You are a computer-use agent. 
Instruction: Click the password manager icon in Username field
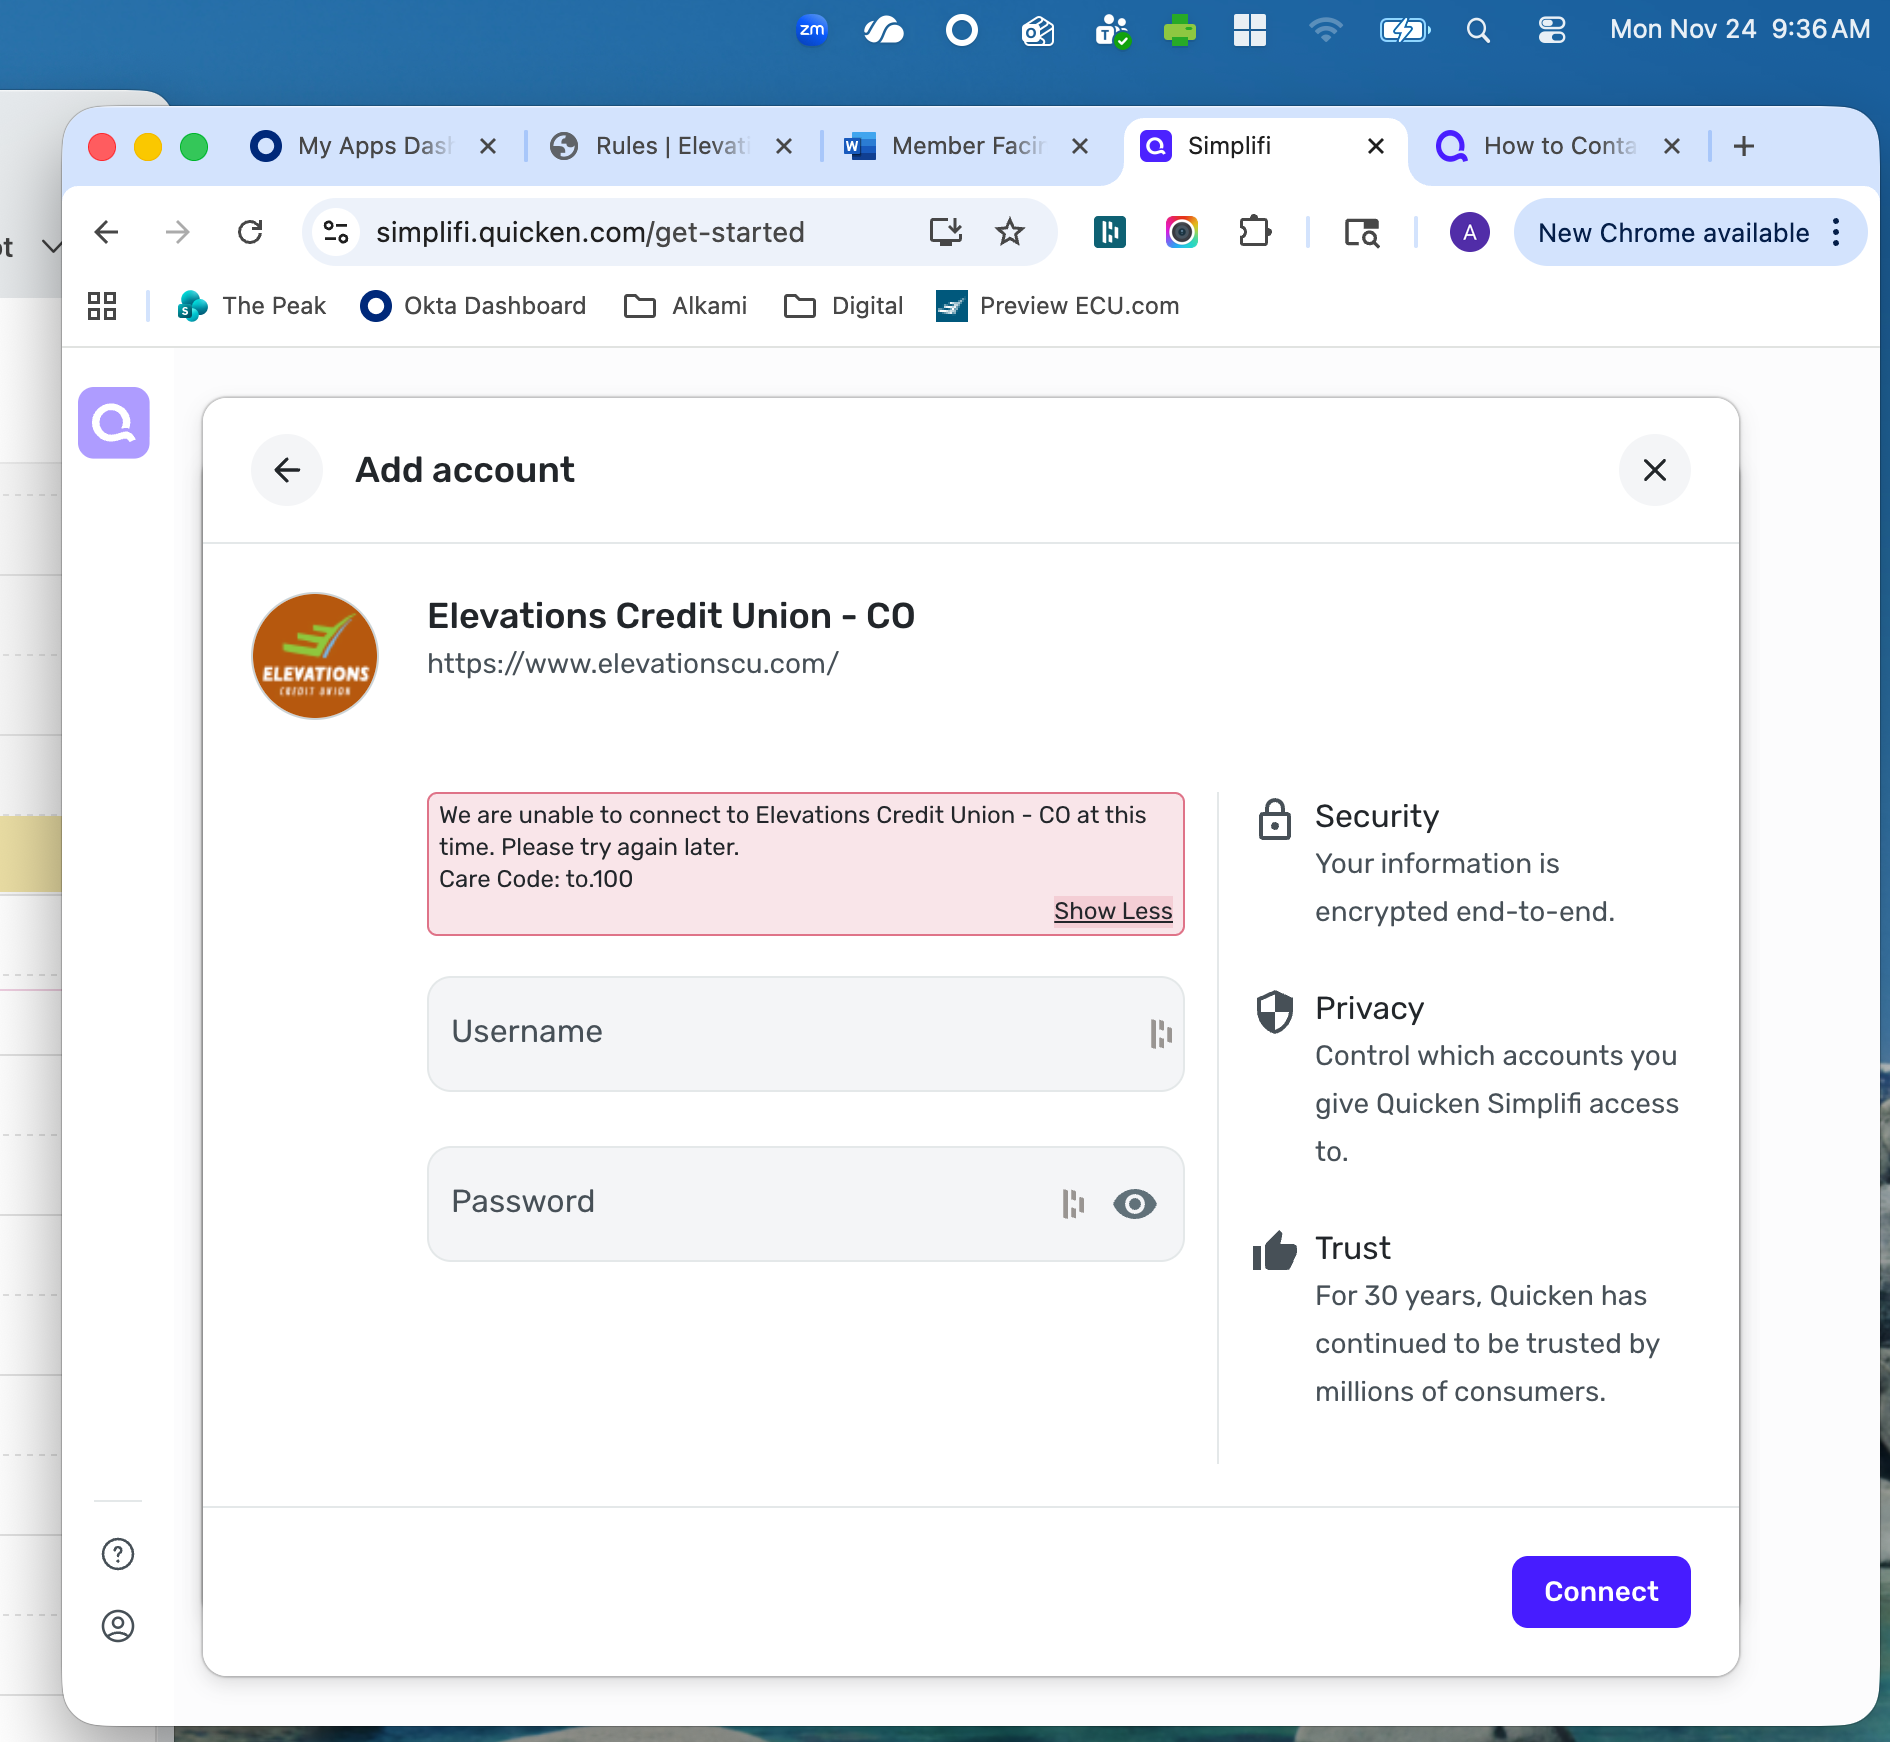pyautogui.click(x=1160, y=1034)
